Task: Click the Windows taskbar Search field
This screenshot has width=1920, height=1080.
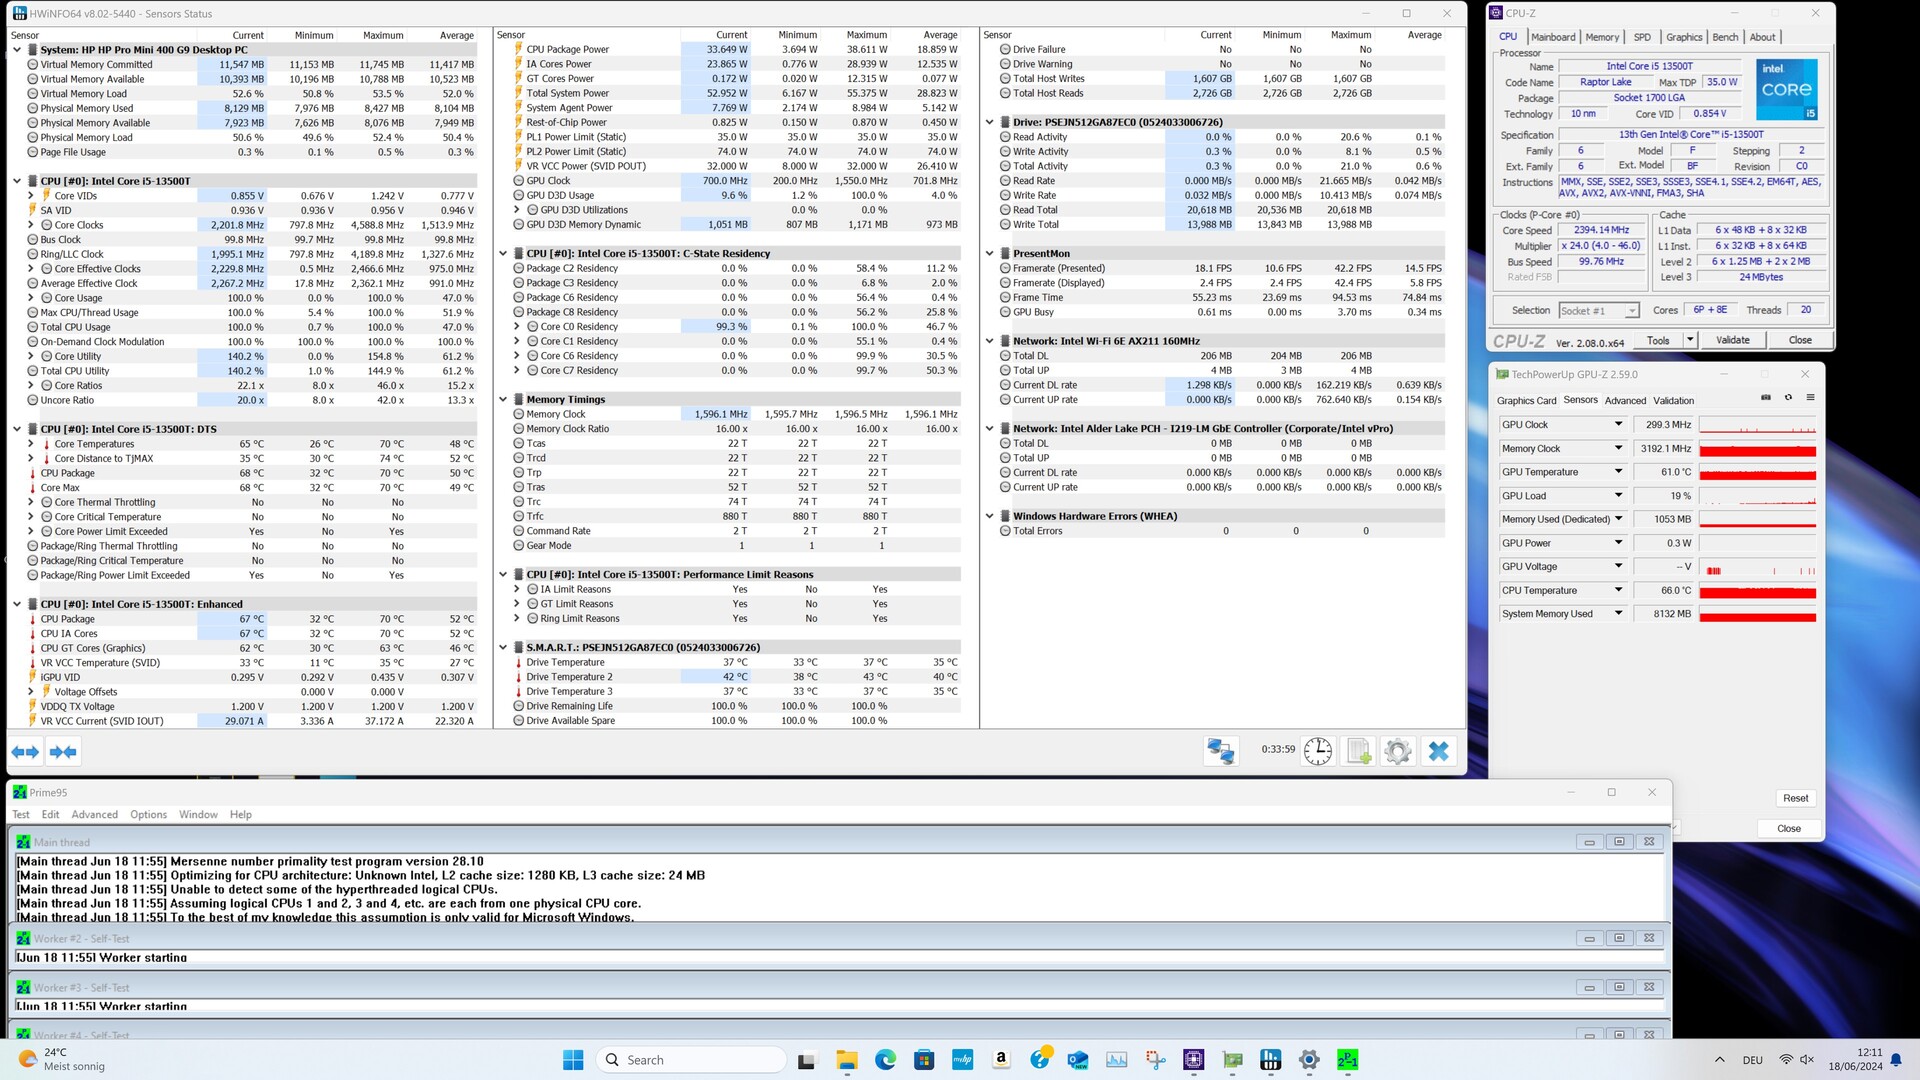Action: coord(690,1060)
